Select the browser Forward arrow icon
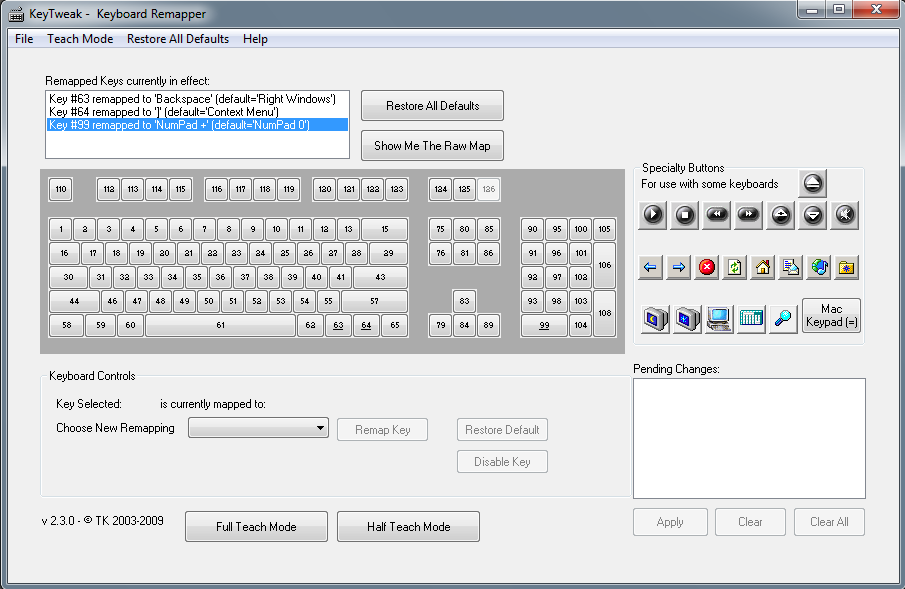This screenshot has height=589, width=905. [x=680, y=267]
